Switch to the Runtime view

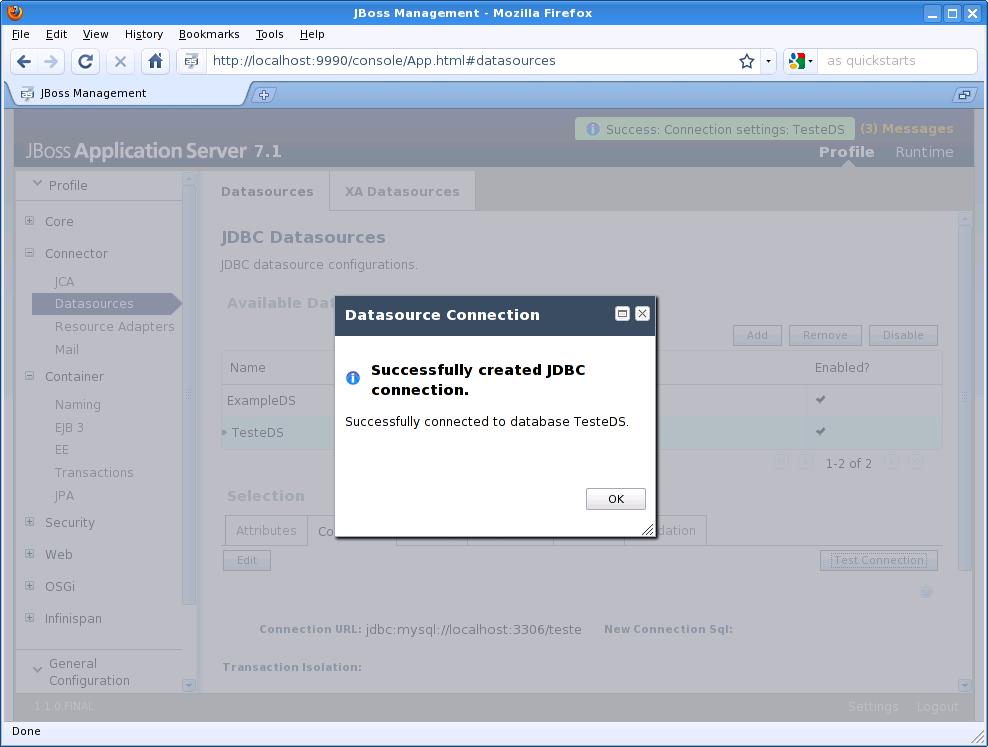[x=924, y=152]
